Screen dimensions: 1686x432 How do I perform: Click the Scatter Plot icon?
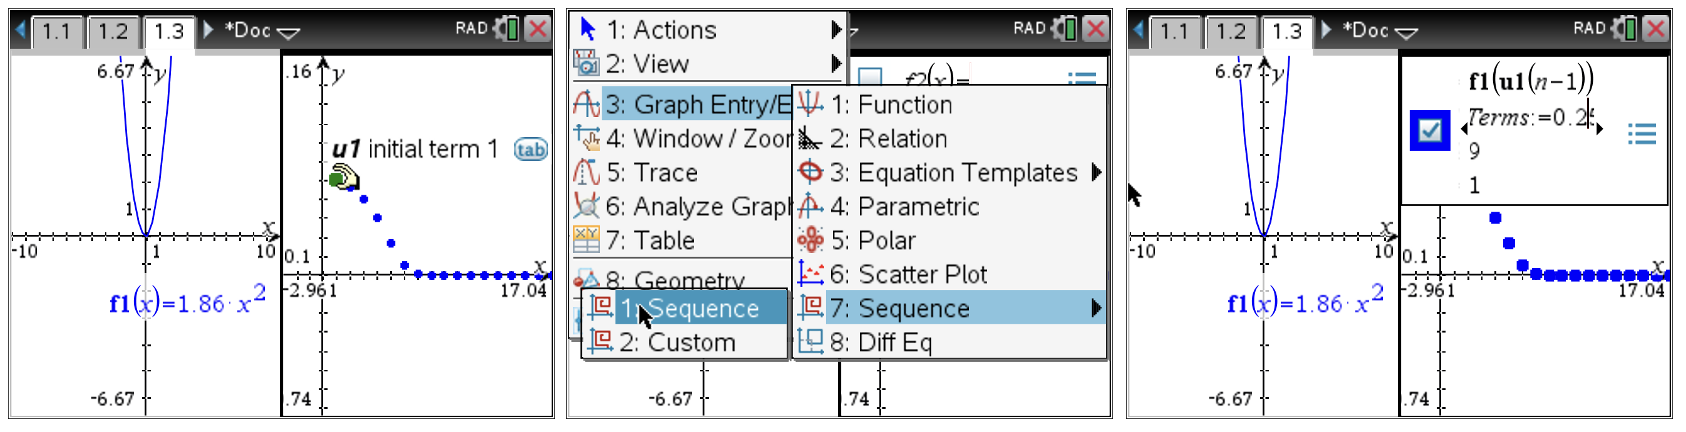810,274
